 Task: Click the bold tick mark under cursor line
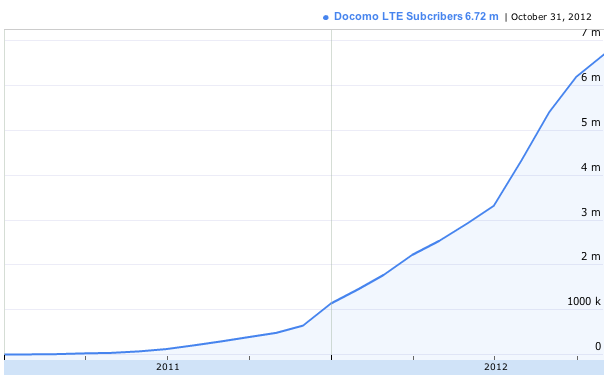pyautogui.click(x=331, y=357)
